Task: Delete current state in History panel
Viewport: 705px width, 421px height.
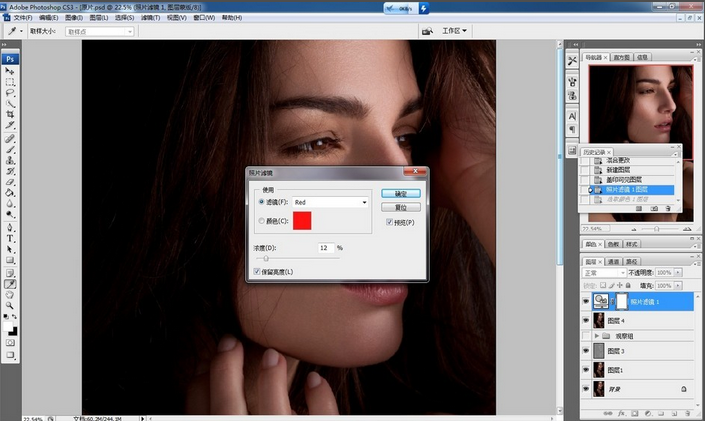Action: click(x=668, y=209)
